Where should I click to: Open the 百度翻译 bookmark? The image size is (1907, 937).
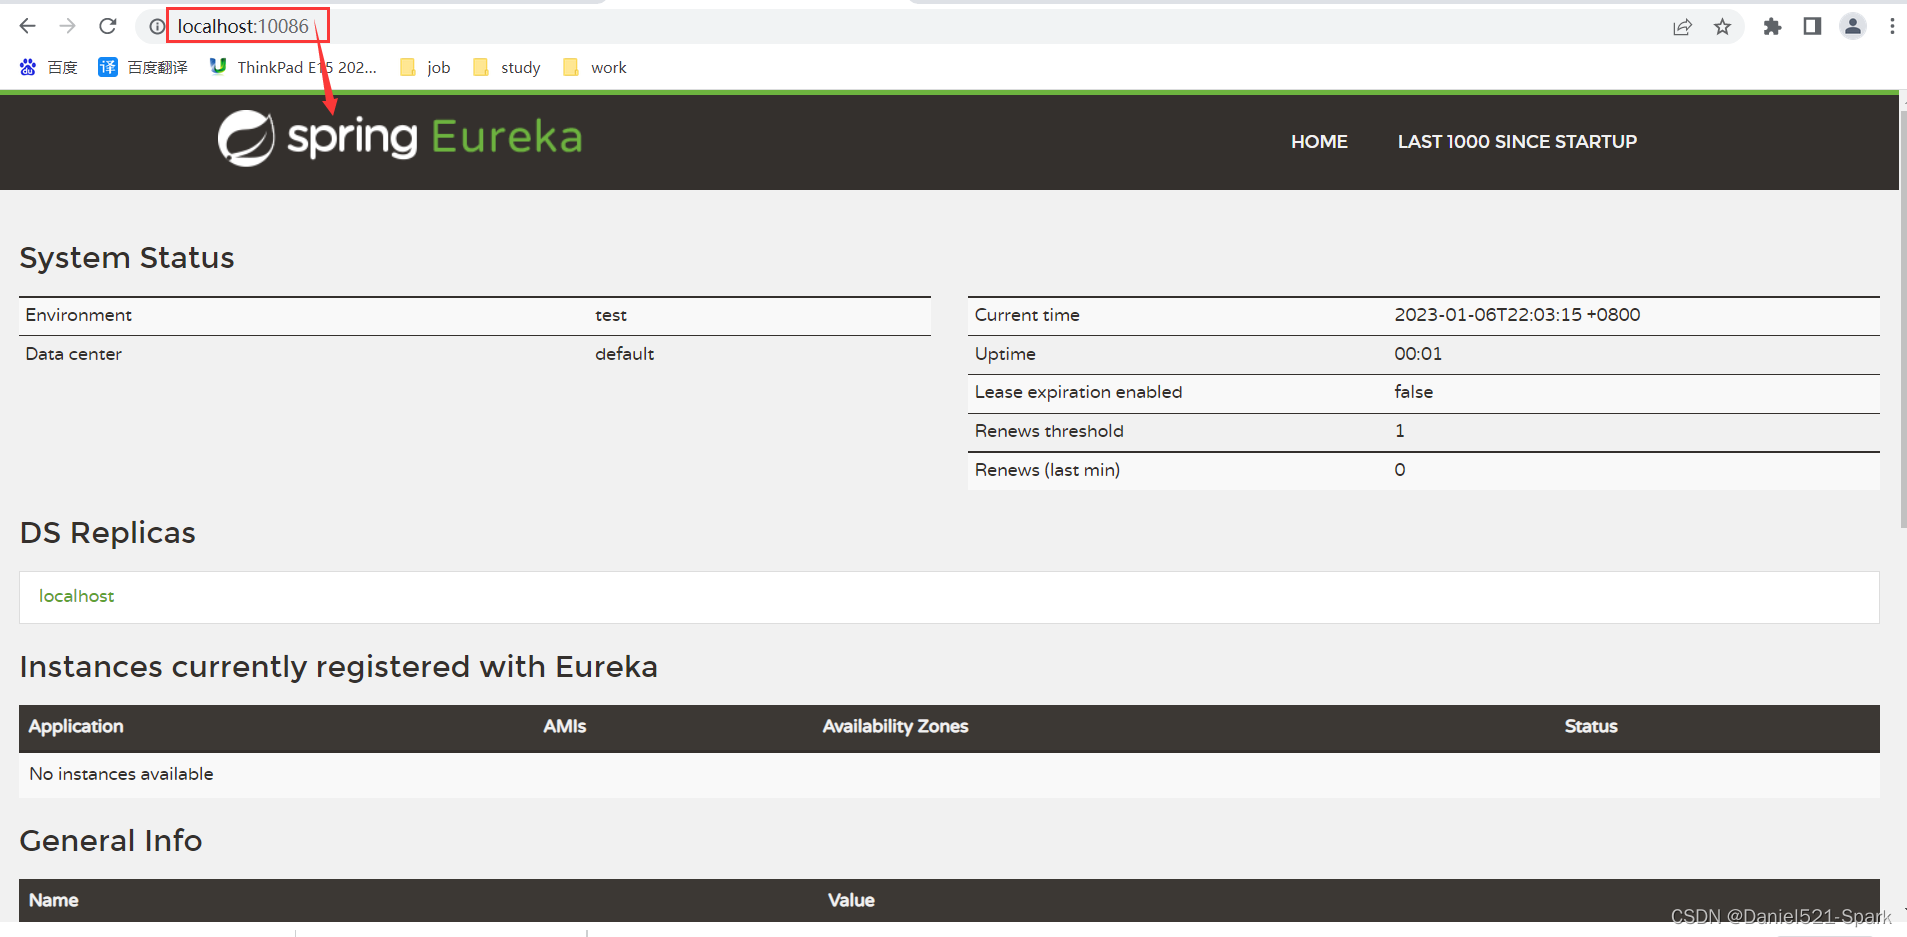pos(143,67)
